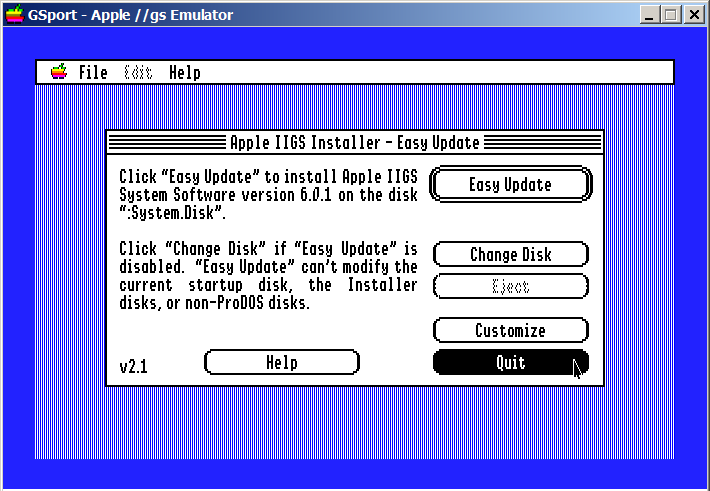
Task: Click the Installer Easy Update title bar
Action: [x=355, y=142]
